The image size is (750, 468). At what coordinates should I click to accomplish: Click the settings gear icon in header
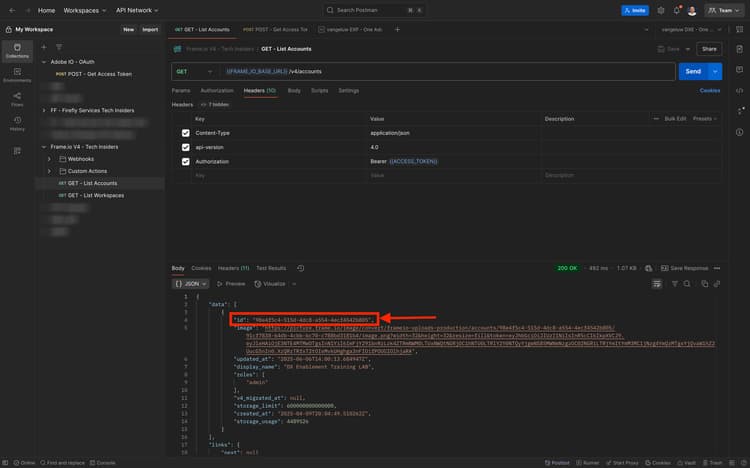[661, 10]
